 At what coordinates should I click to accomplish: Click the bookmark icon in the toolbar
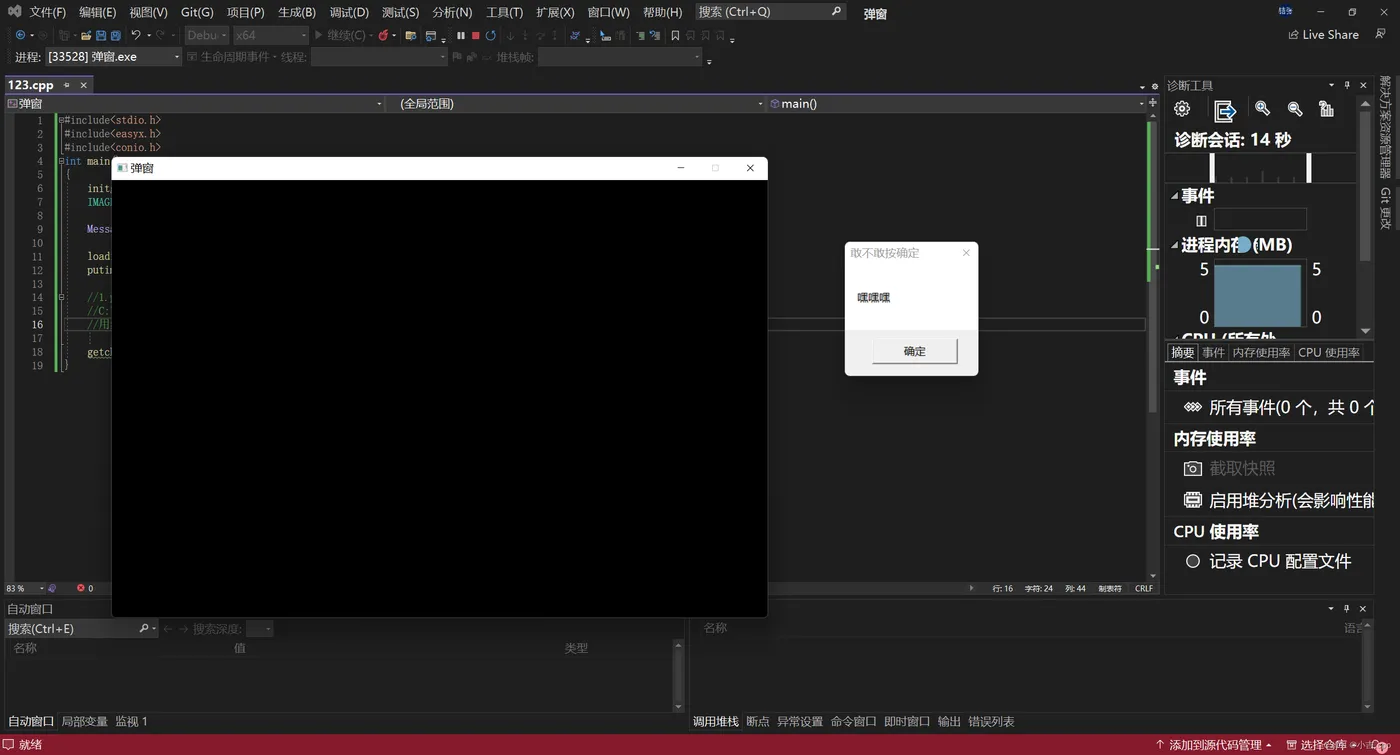click(675, 35)
